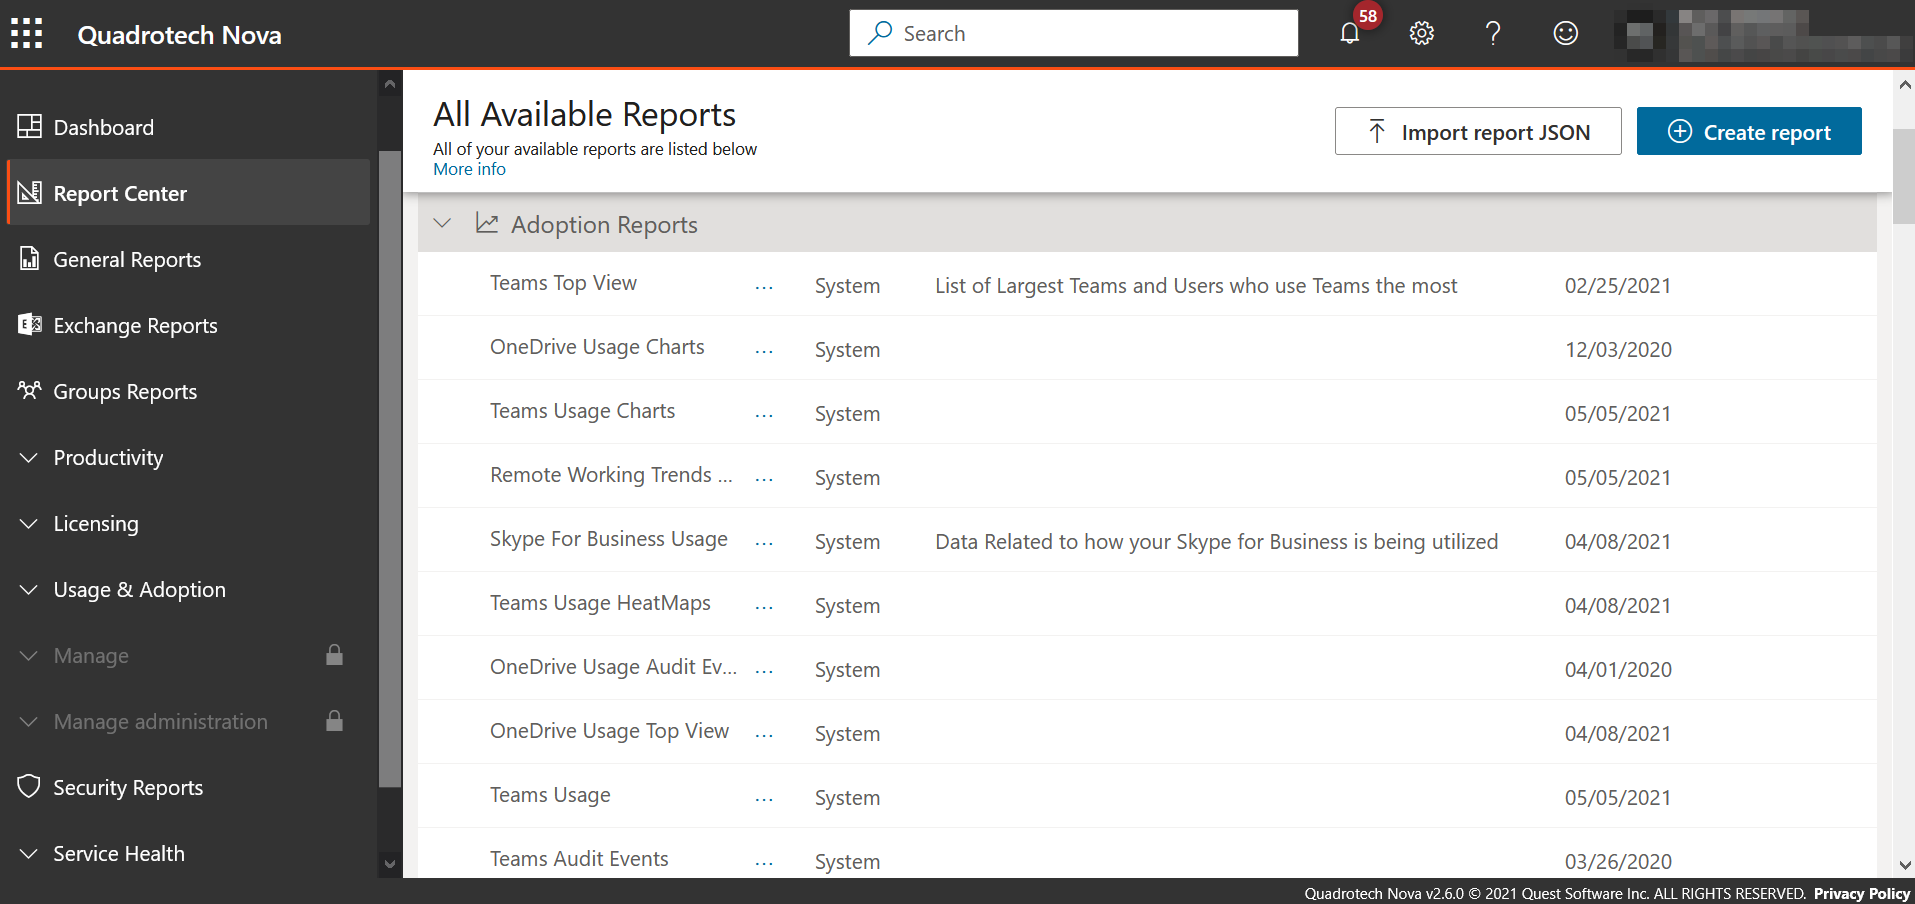The height and width of the screenshot is (904, 1915).
Task: Click the Security Reports shield icon
Action: point(30,786)
